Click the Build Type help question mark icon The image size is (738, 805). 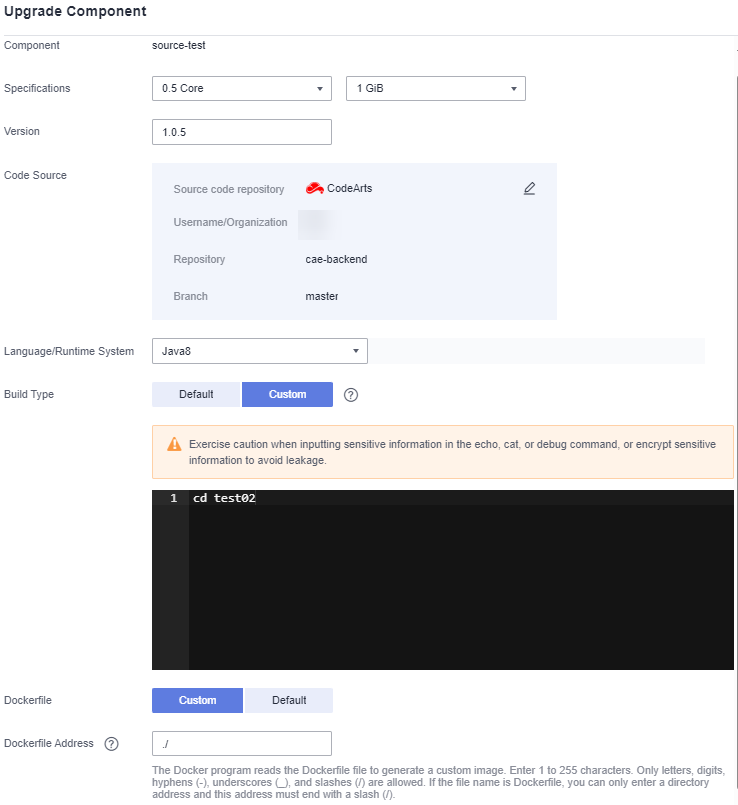(x=350, y=394)
